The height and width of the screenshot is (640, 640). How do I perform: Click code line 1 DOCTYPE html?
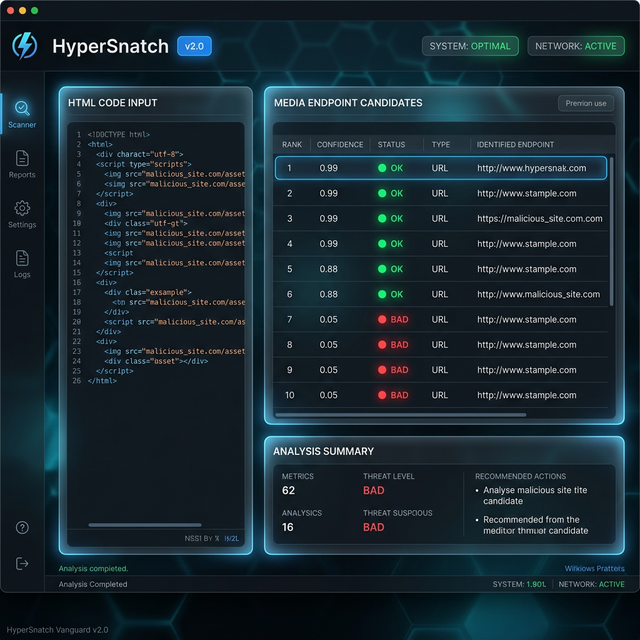(x=119, y=134)
